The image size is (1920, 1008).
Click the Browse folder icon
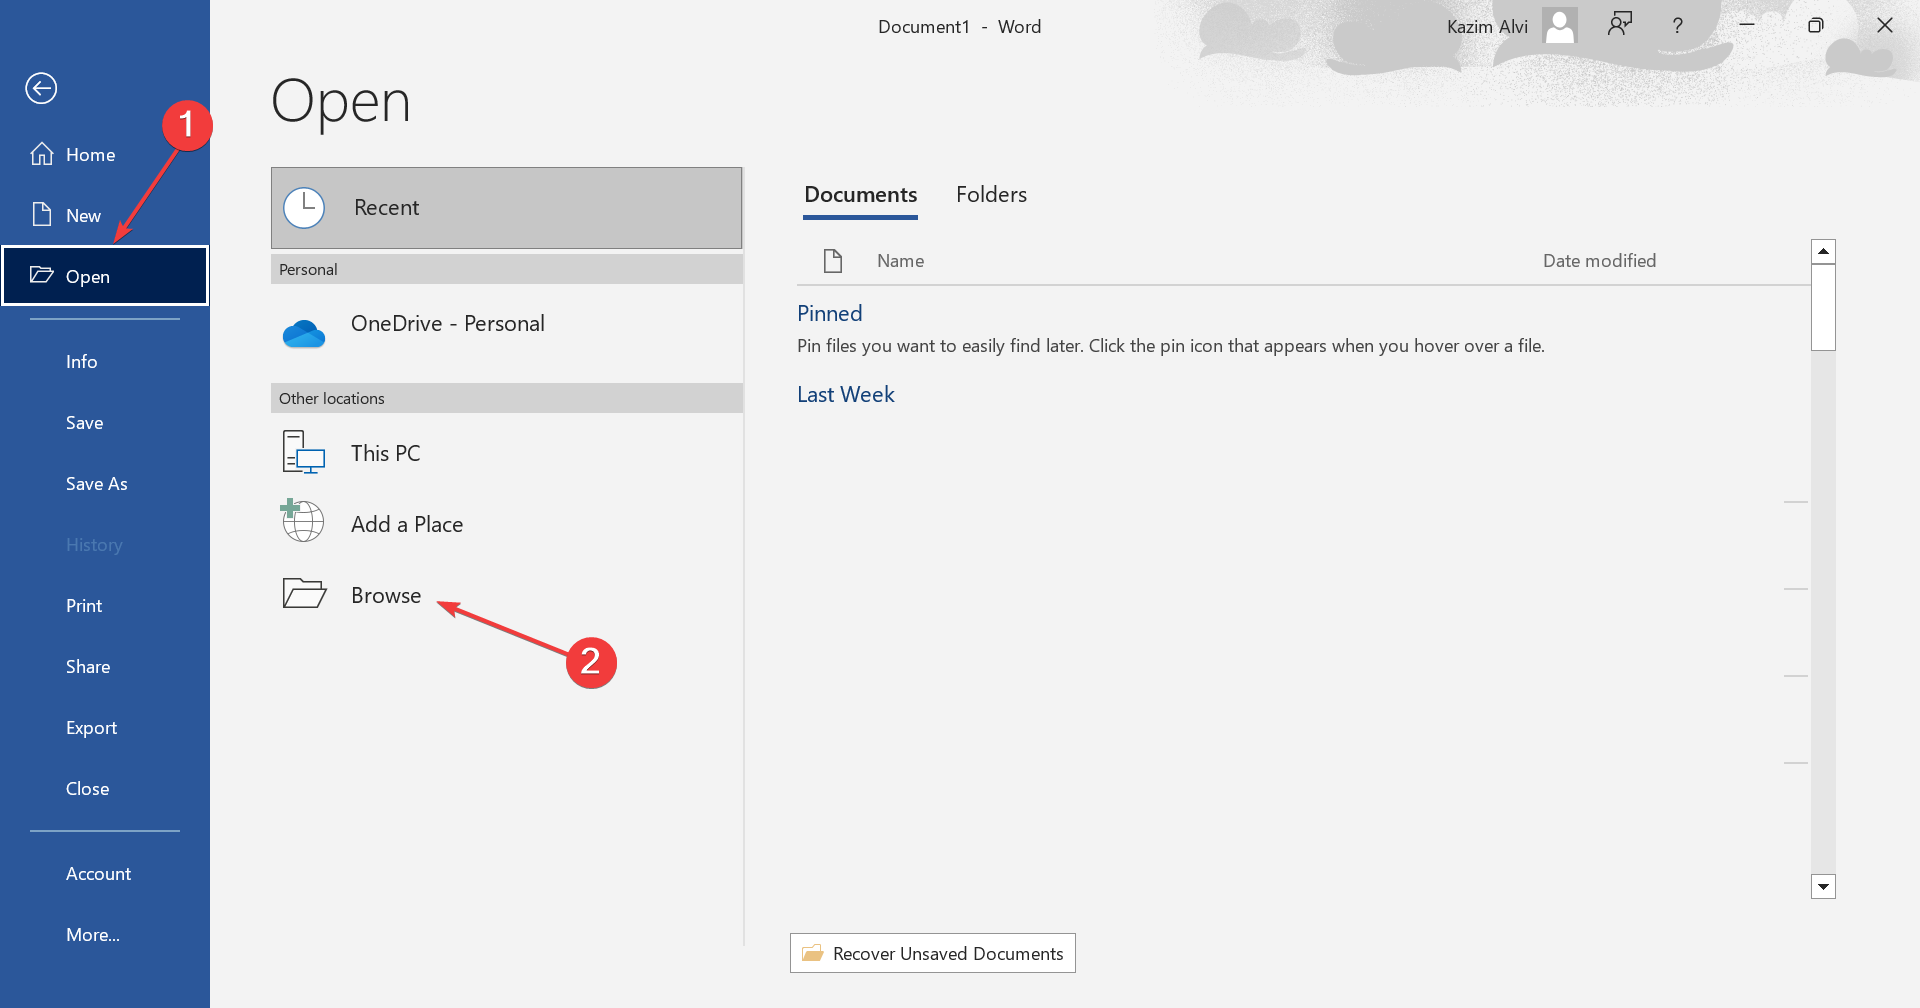[304, 593]
